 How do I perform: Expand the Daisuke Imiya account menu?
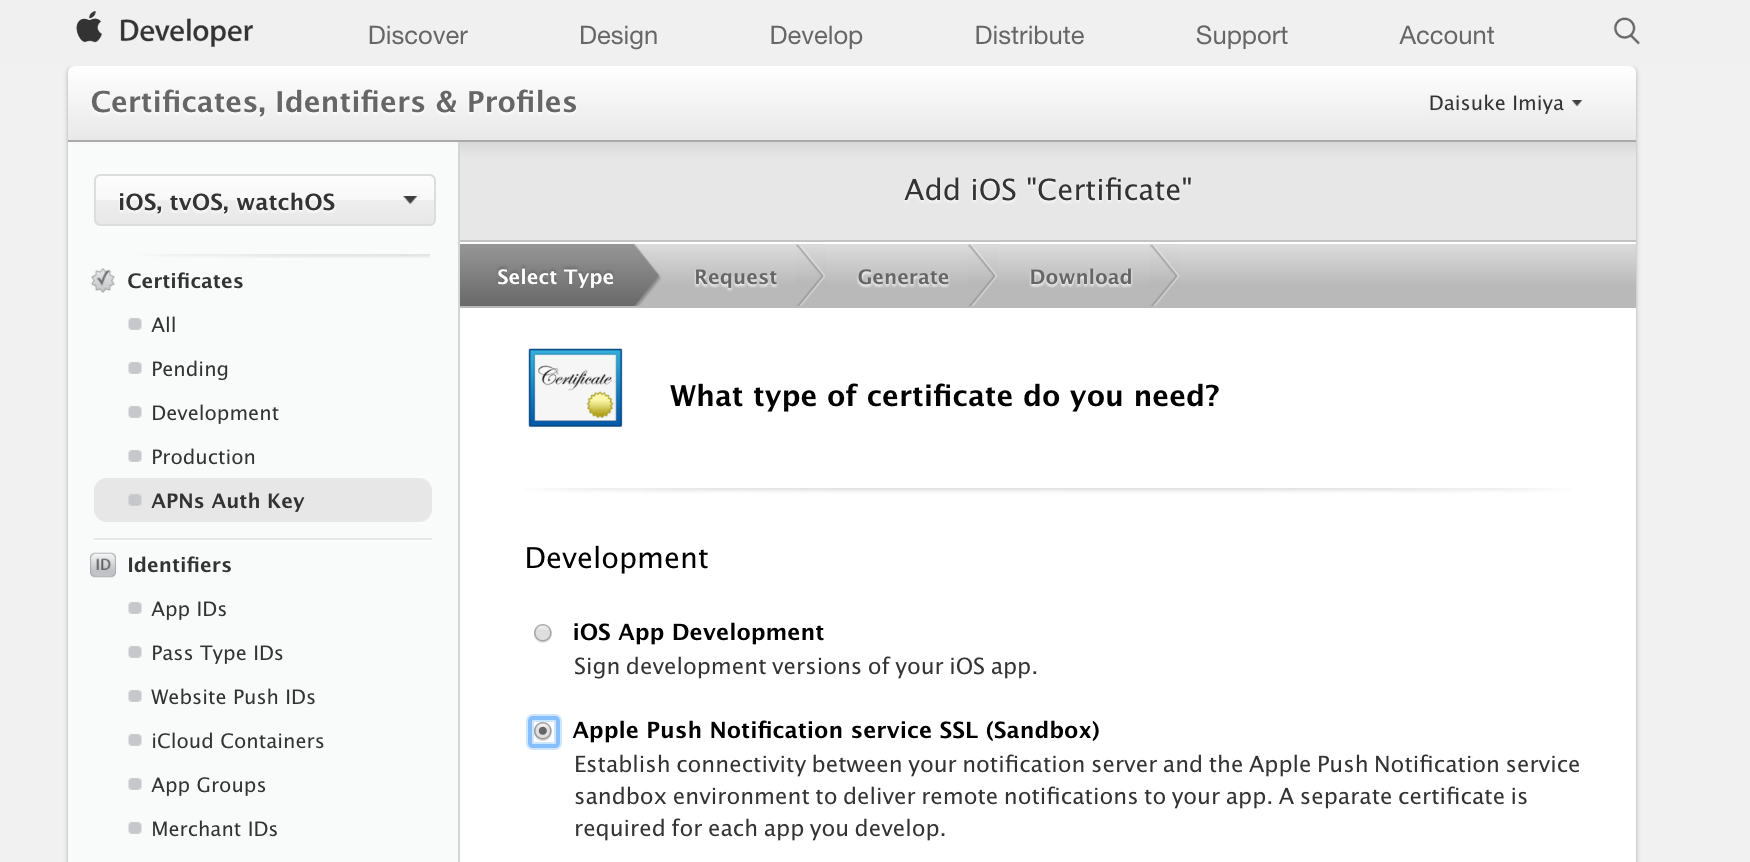point(1505,103)
